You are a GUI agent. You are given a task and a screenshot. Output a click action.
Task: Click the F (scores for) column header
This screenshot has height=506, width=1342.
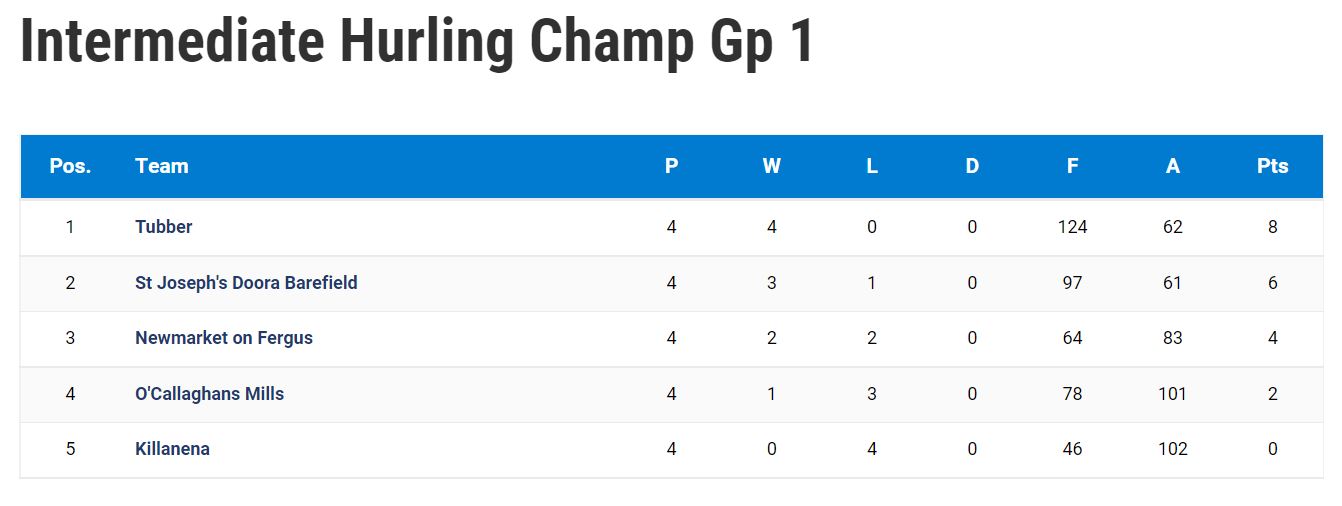(x=1072, y=166)
